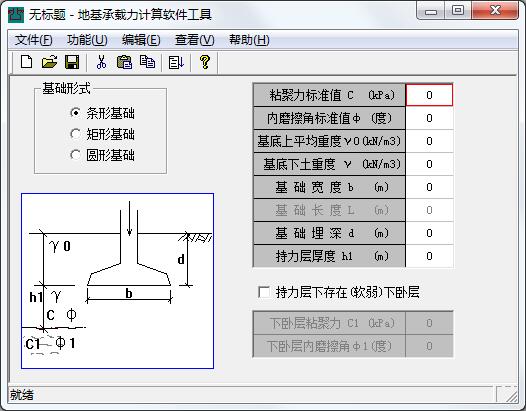Click the clipboard toolbar icon beside scissors
Viewport: 526px width, 411px height.
tap(124, 62)
